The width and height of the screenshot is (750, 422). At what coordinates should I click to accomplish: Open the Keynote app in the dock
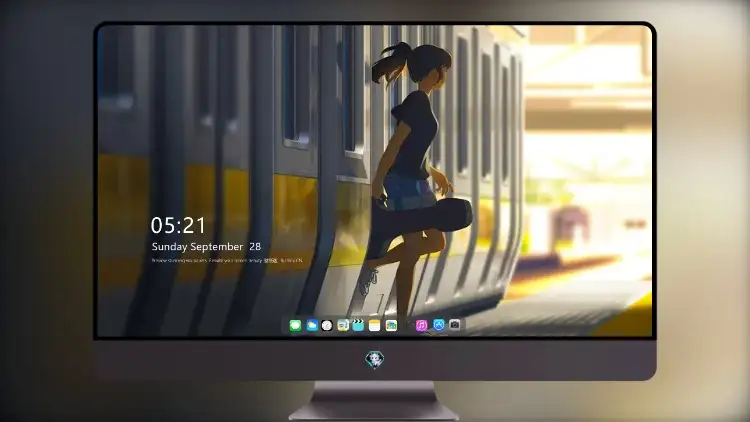(x=343, y=326)
